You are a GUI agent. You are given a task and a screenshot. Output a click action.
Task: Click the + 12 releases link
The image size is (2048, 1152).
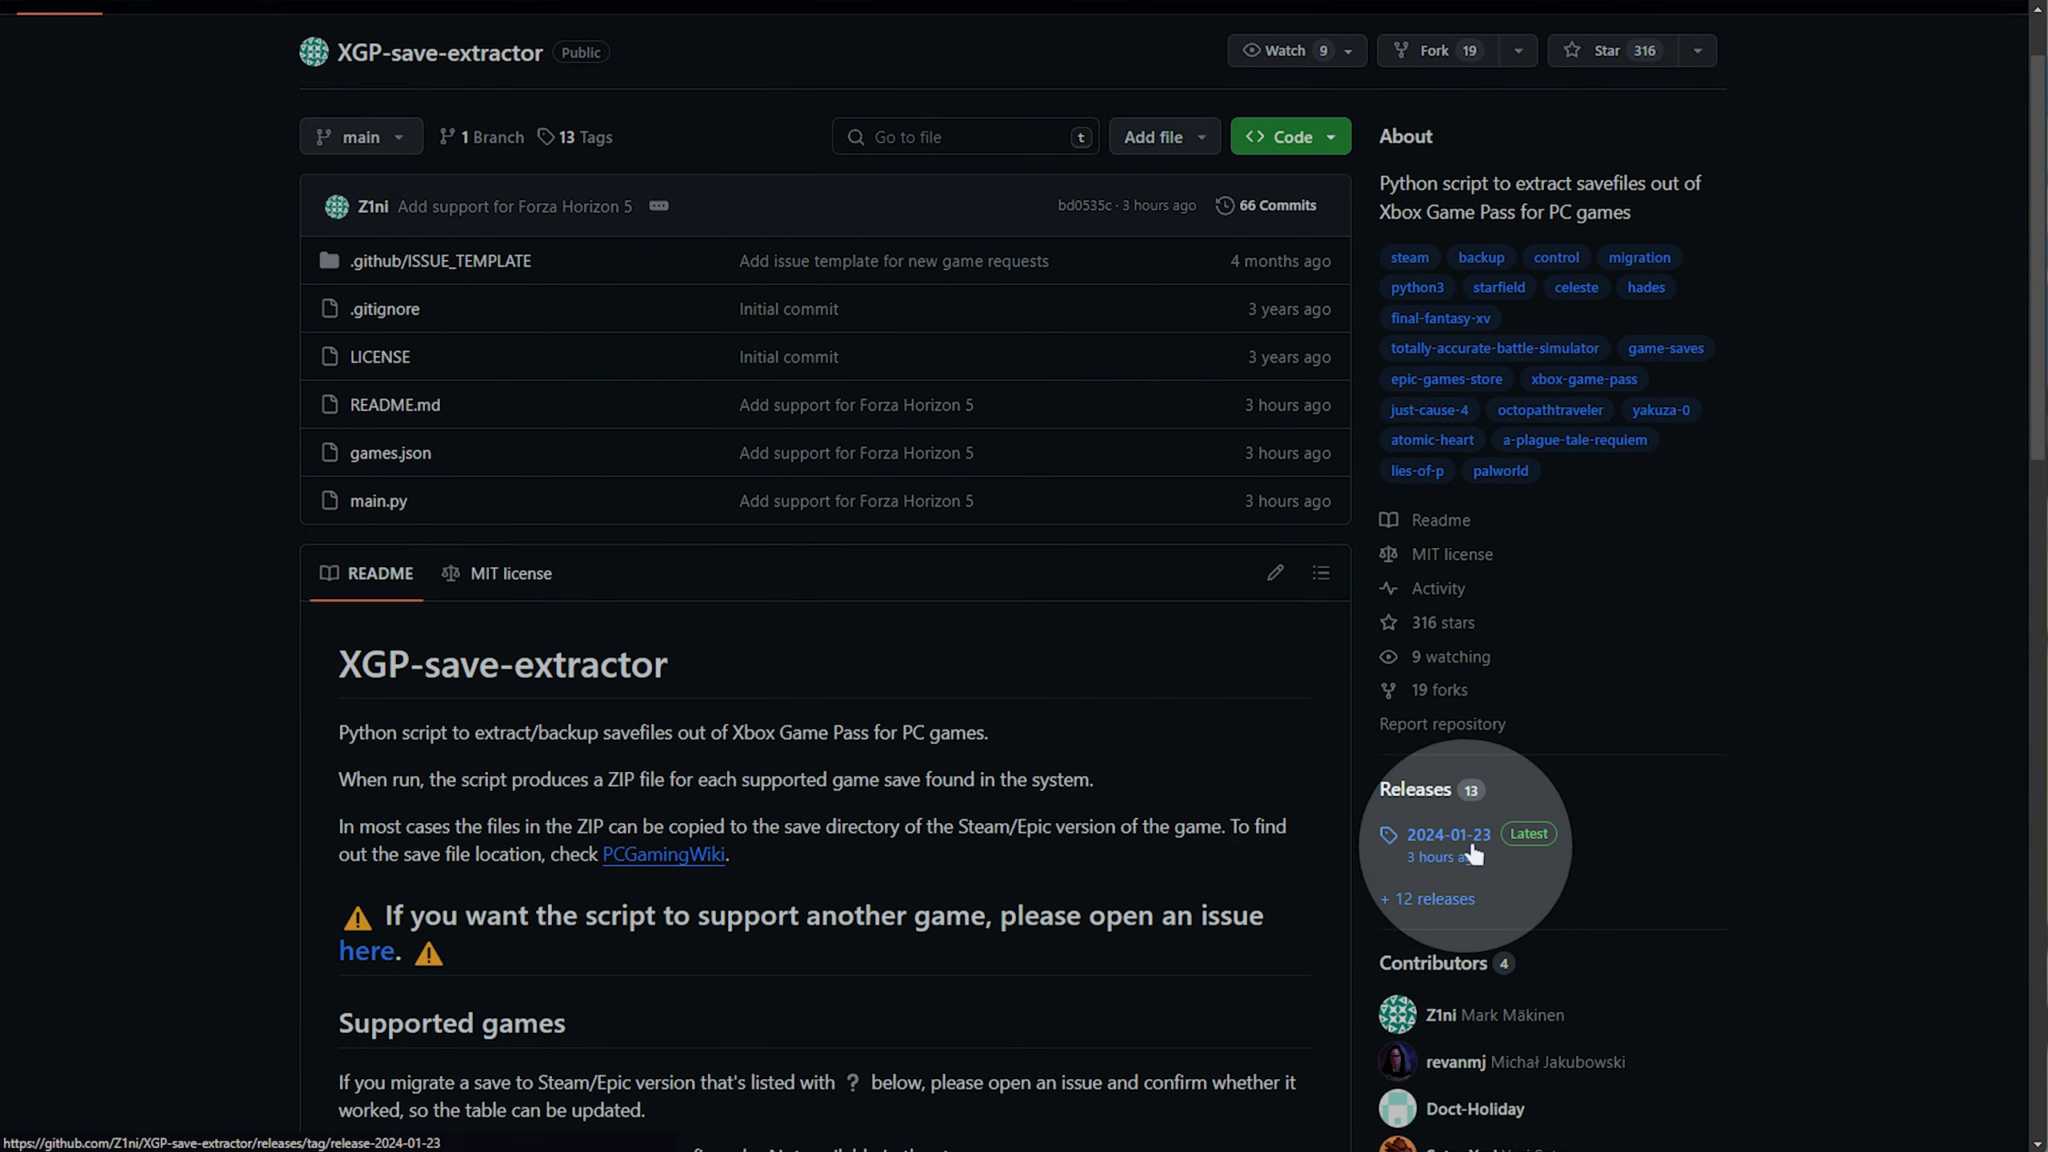1427,899
